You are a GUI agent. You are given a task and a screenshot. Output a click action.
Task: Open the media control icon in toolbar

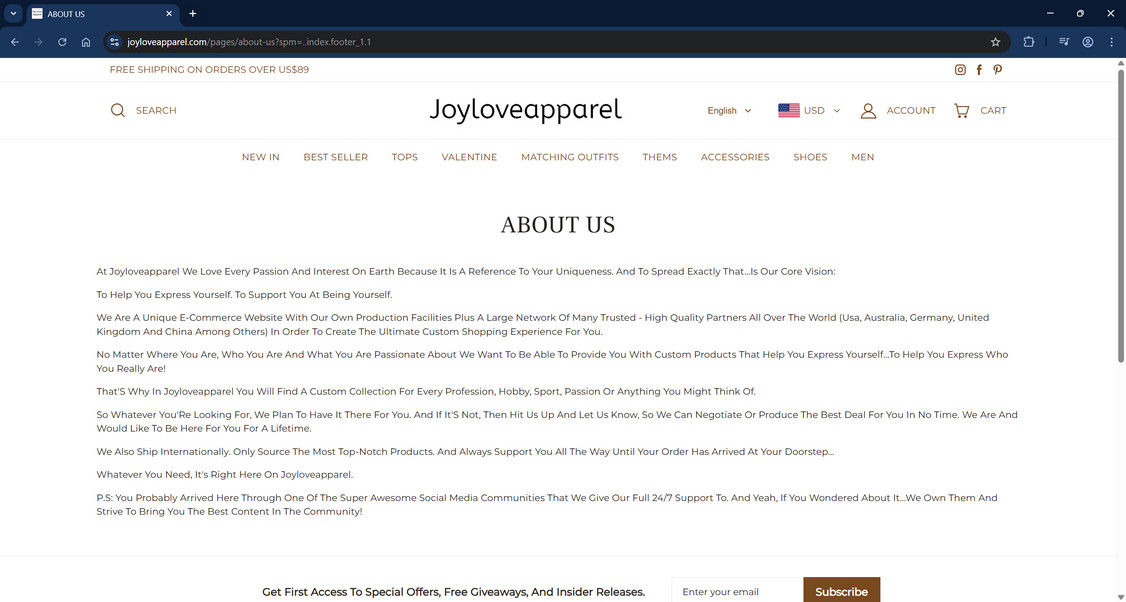1064,42
